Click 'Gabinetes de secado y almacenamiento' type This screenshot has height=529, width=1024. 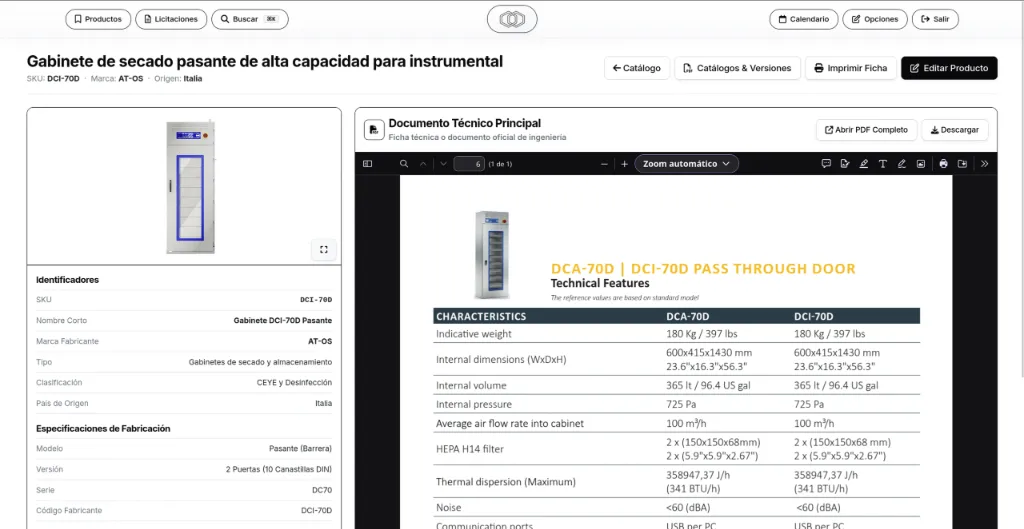tap(260, 362)
